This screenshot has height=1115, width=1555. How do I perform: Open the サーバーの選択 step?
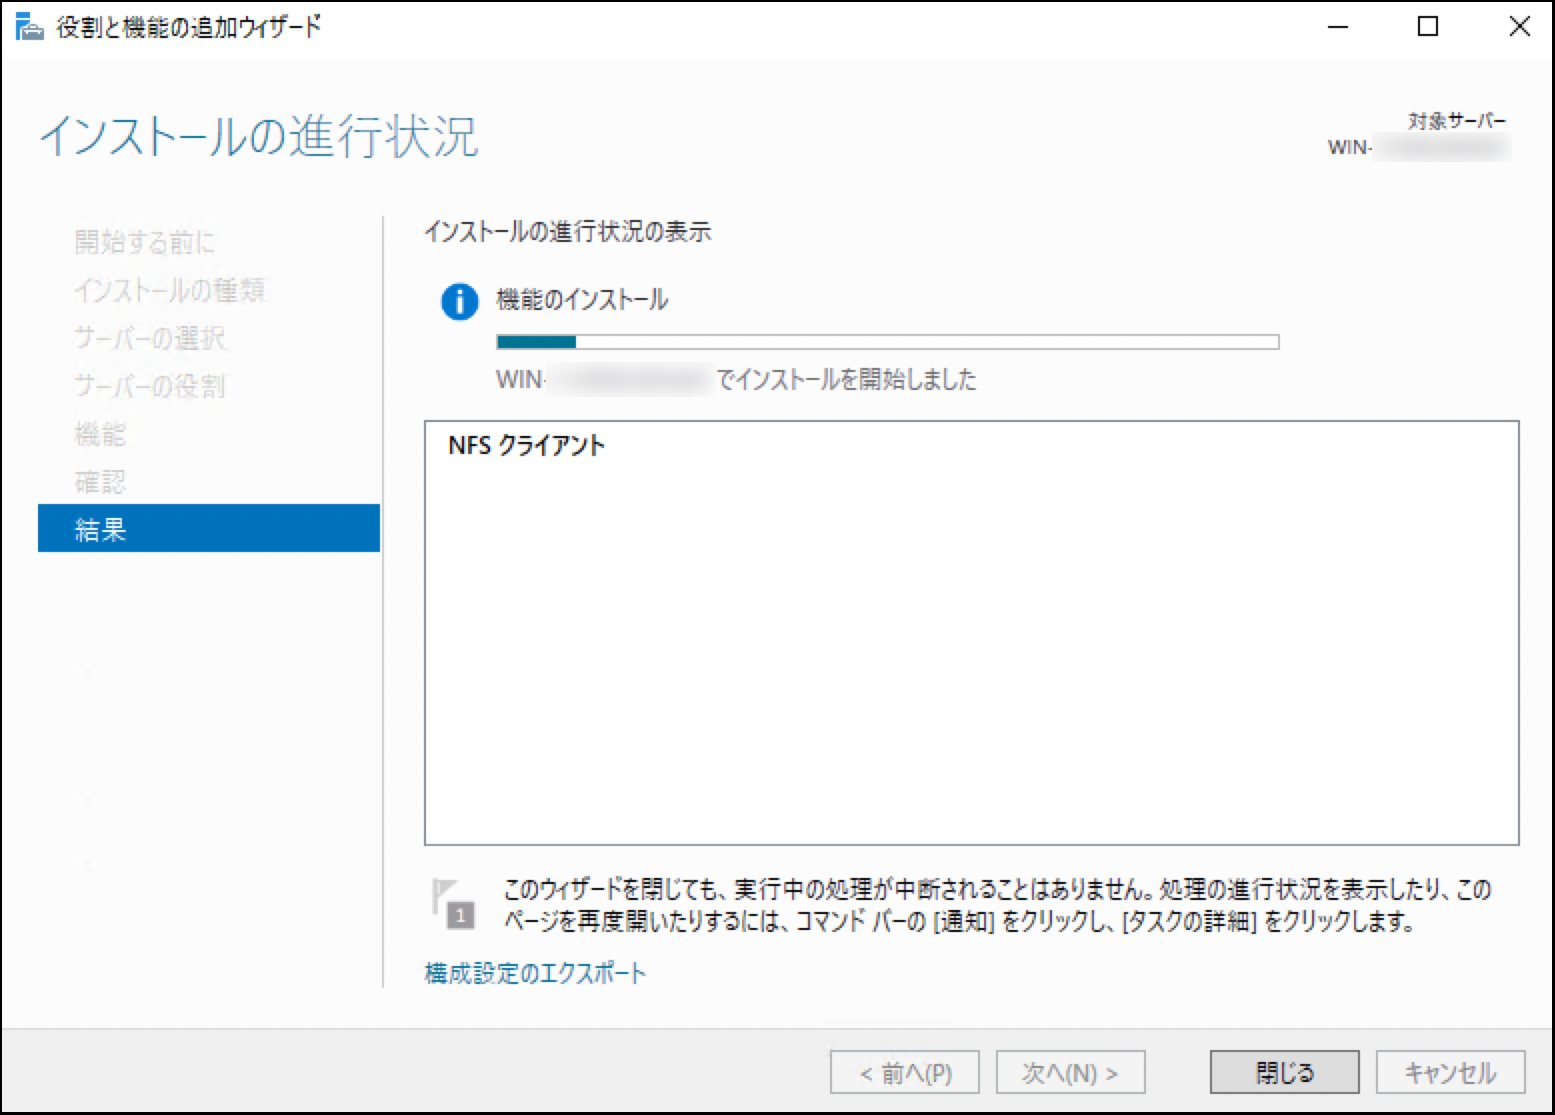tap(150, 338)
